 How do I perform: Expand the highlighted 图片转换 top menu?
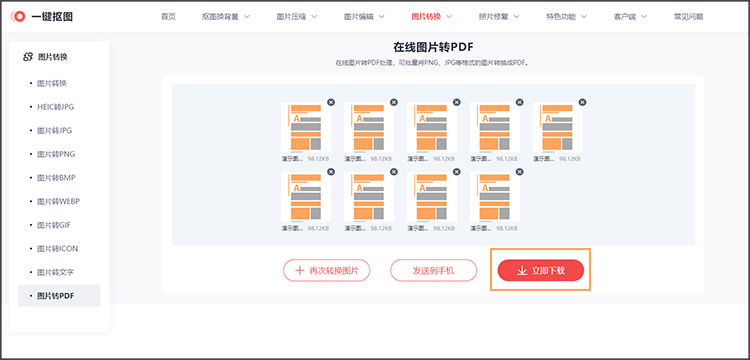click(x=432, y=17)
